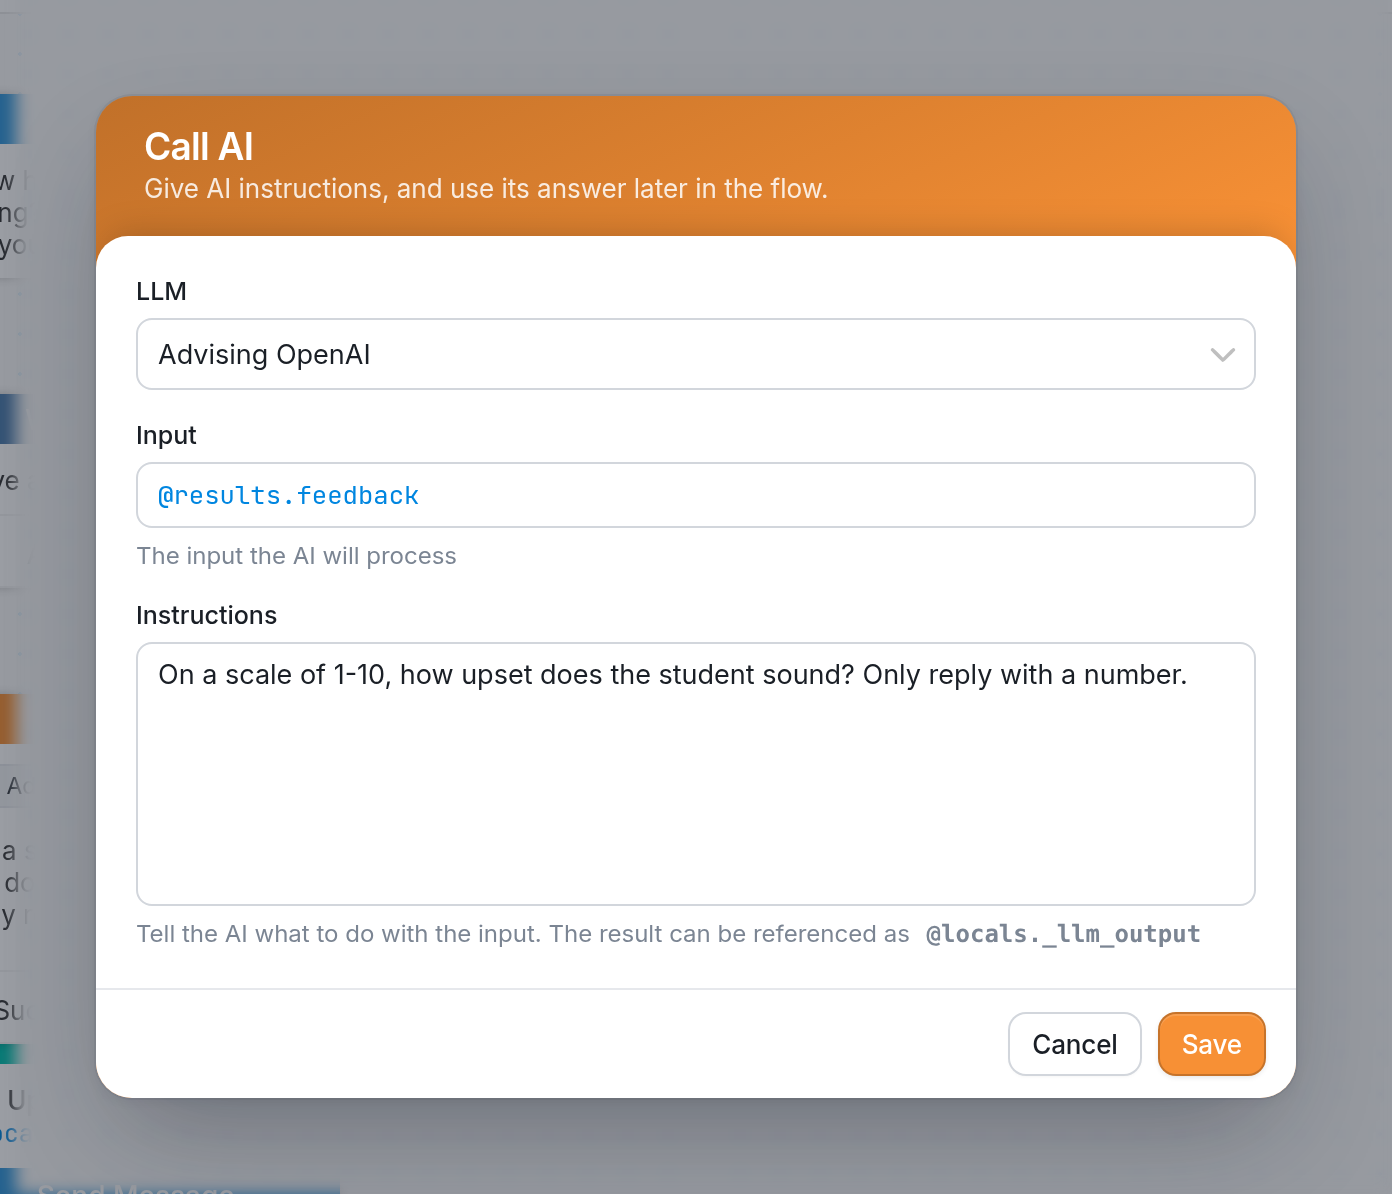The width and height of the screenshot is (1392, 1194).
Task: Click 'The input the AI will process' hint
Action: [296, 556]
